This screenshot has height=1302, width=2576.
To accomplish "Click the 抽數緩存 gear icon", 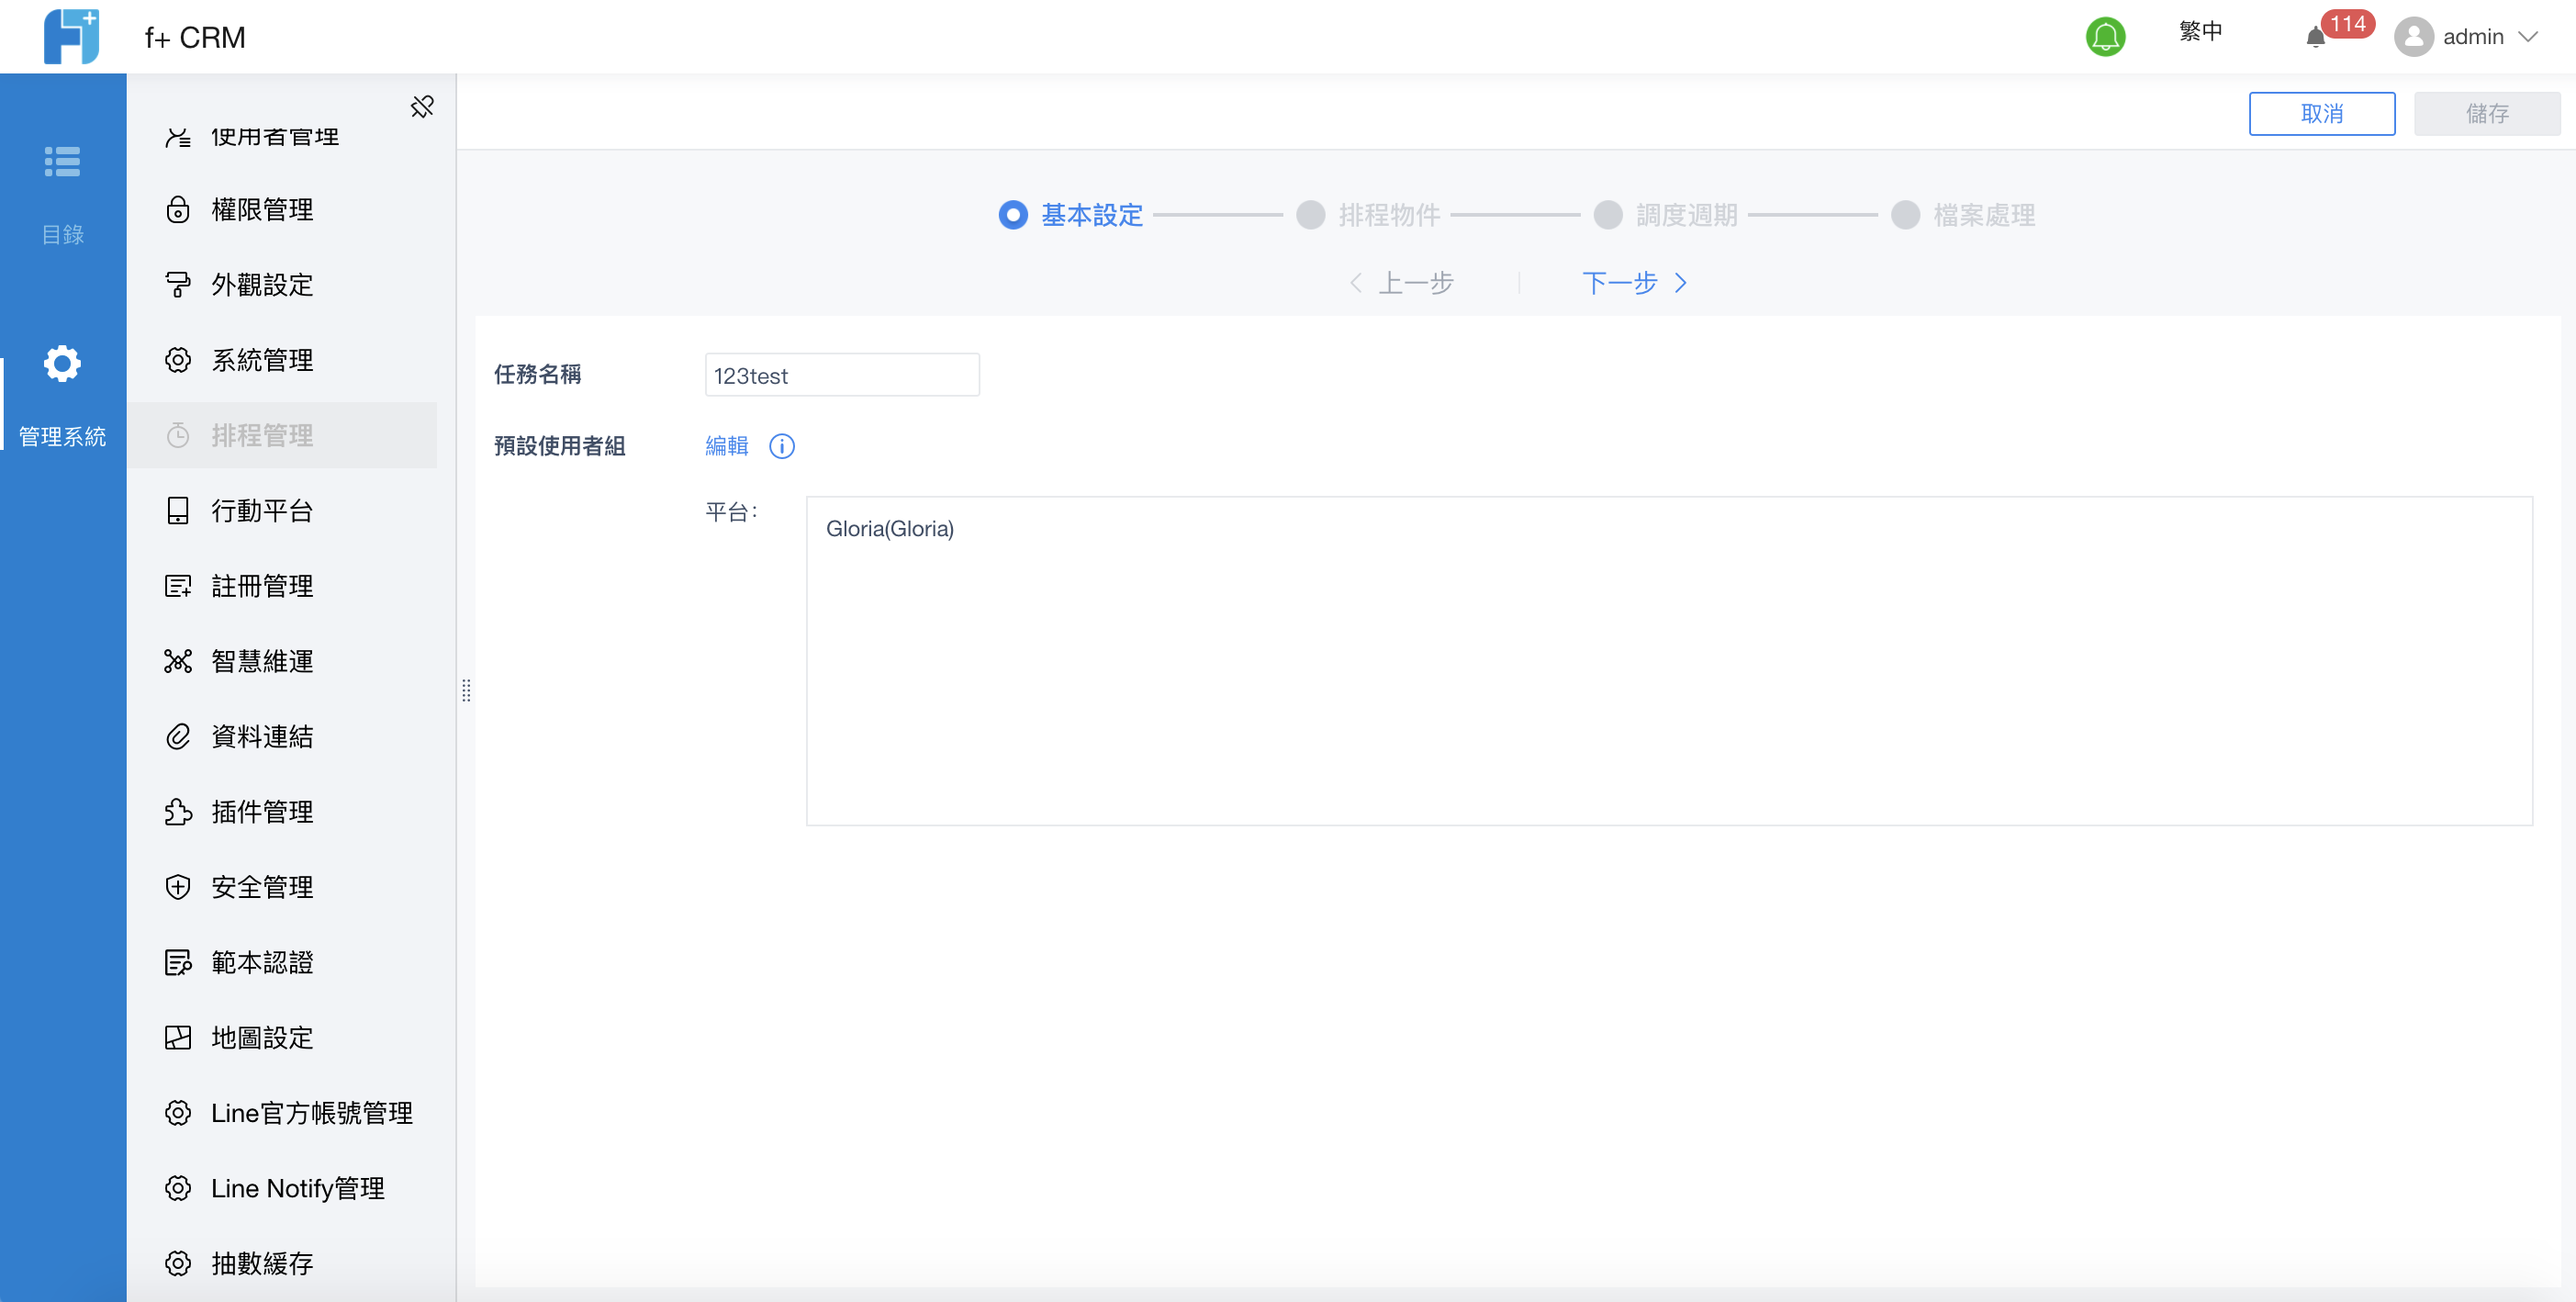I will click(x=178, y=1264).
